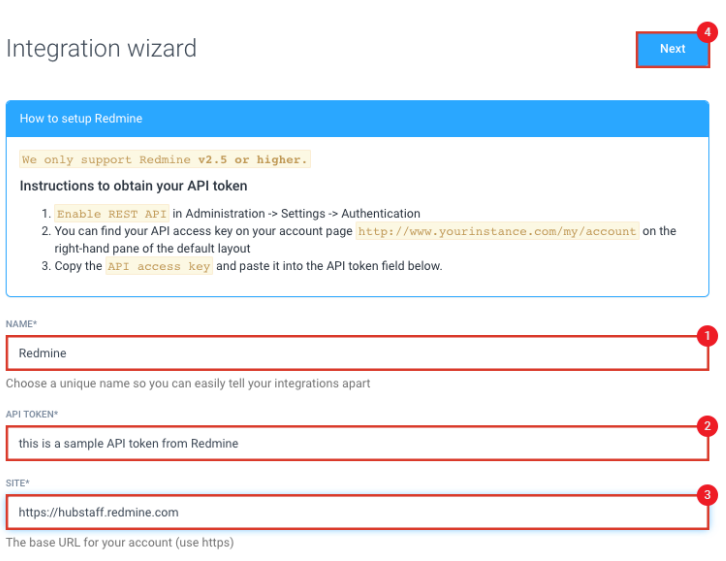Click the Redmine v2.5 or higher notice

164,160
